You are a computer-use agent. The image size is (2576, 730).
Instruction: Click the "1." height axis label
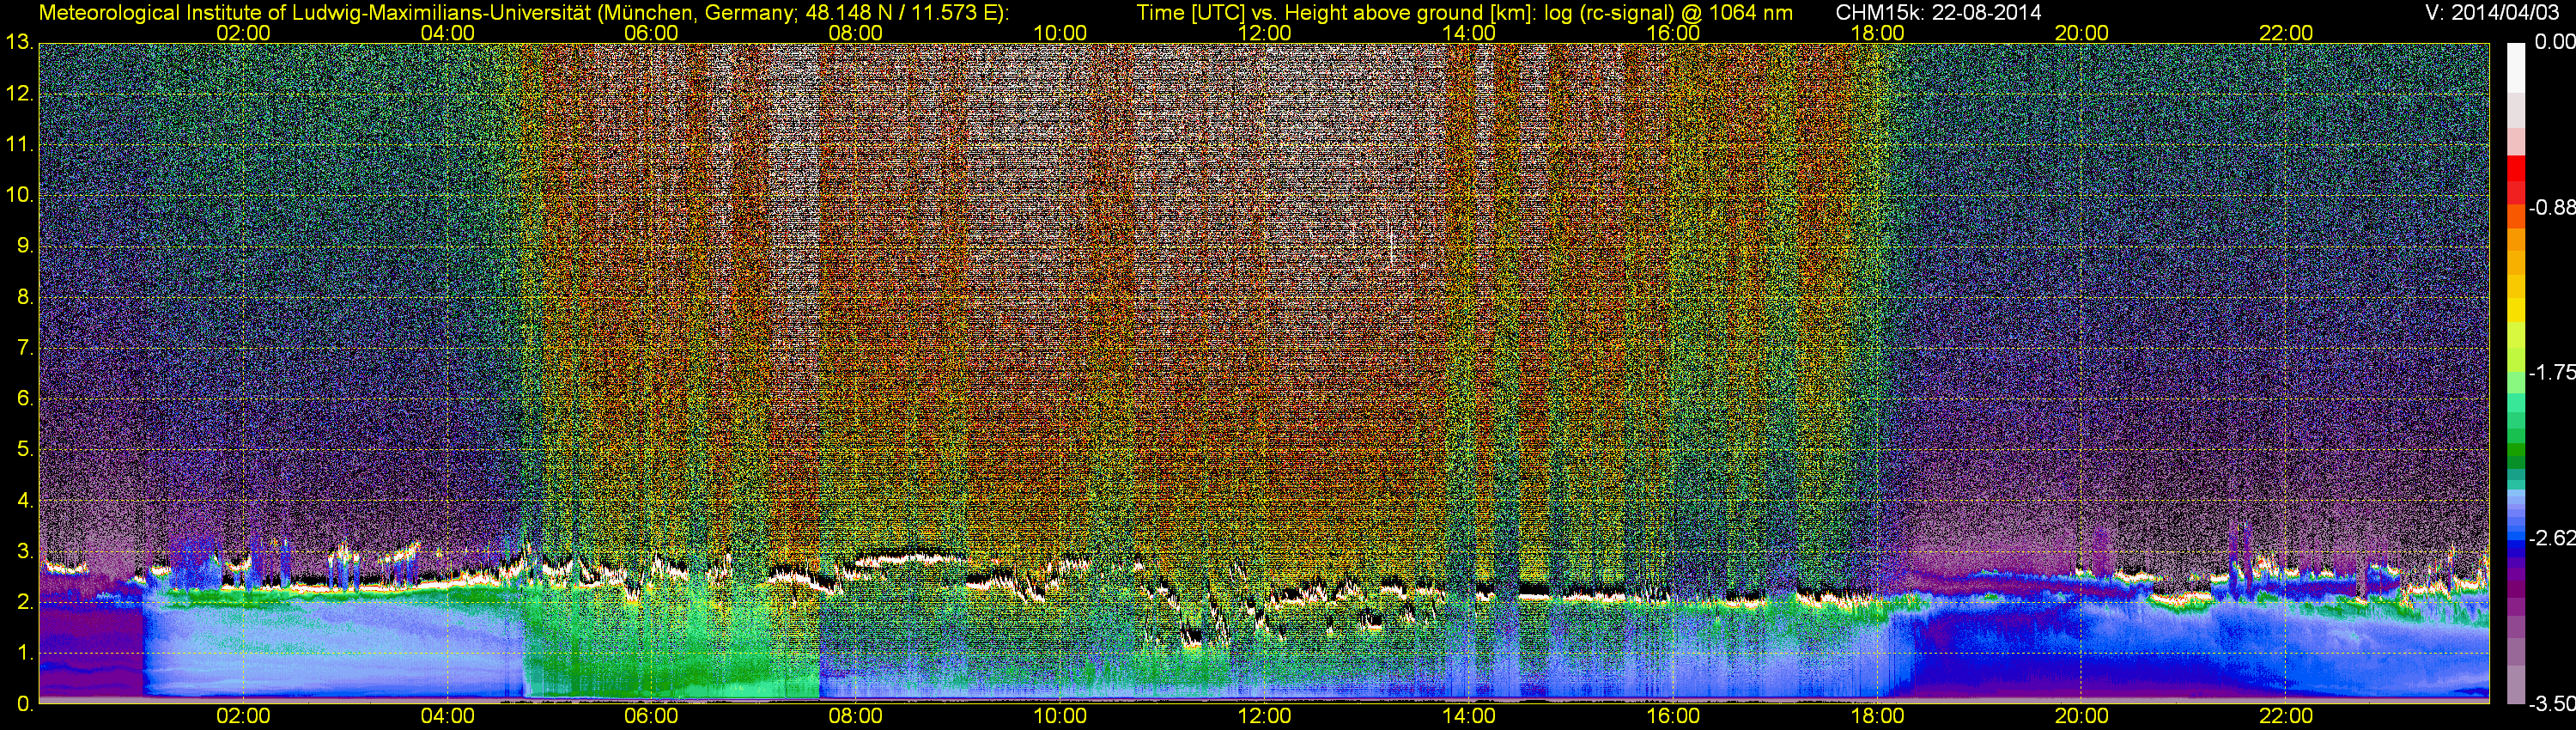click(25, 653)
